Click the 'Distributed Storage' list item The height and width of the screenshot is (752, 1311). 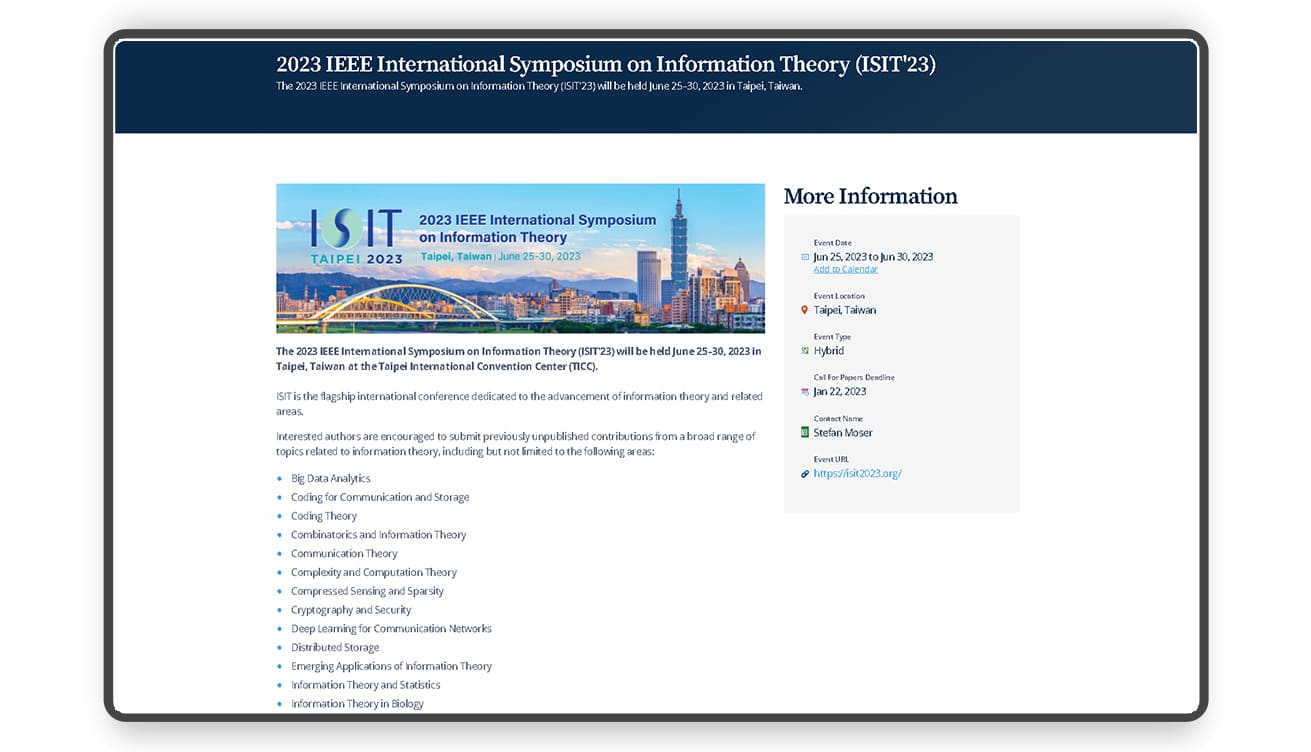coord(335,648)
